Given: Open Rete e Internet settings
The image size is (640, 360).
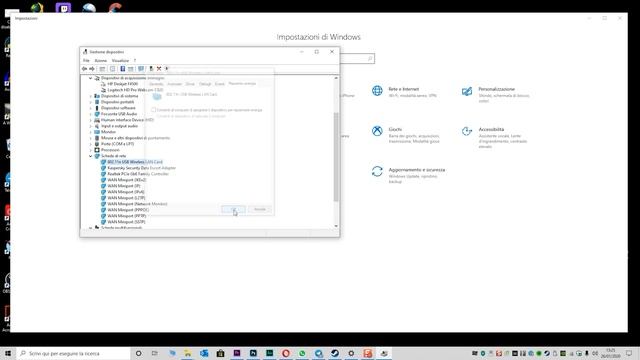Looking at the screenshot, I should tap(404, 92).
